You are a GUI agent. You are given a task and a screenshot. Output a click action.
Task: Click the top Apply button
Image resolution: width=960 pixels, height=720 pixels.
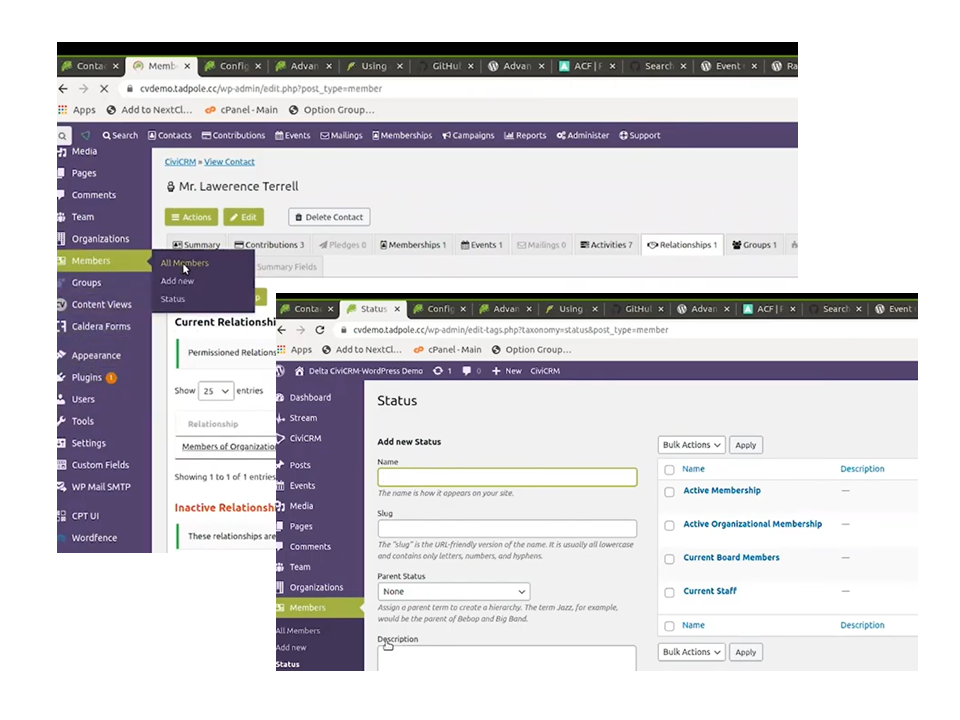click(745, 445)
